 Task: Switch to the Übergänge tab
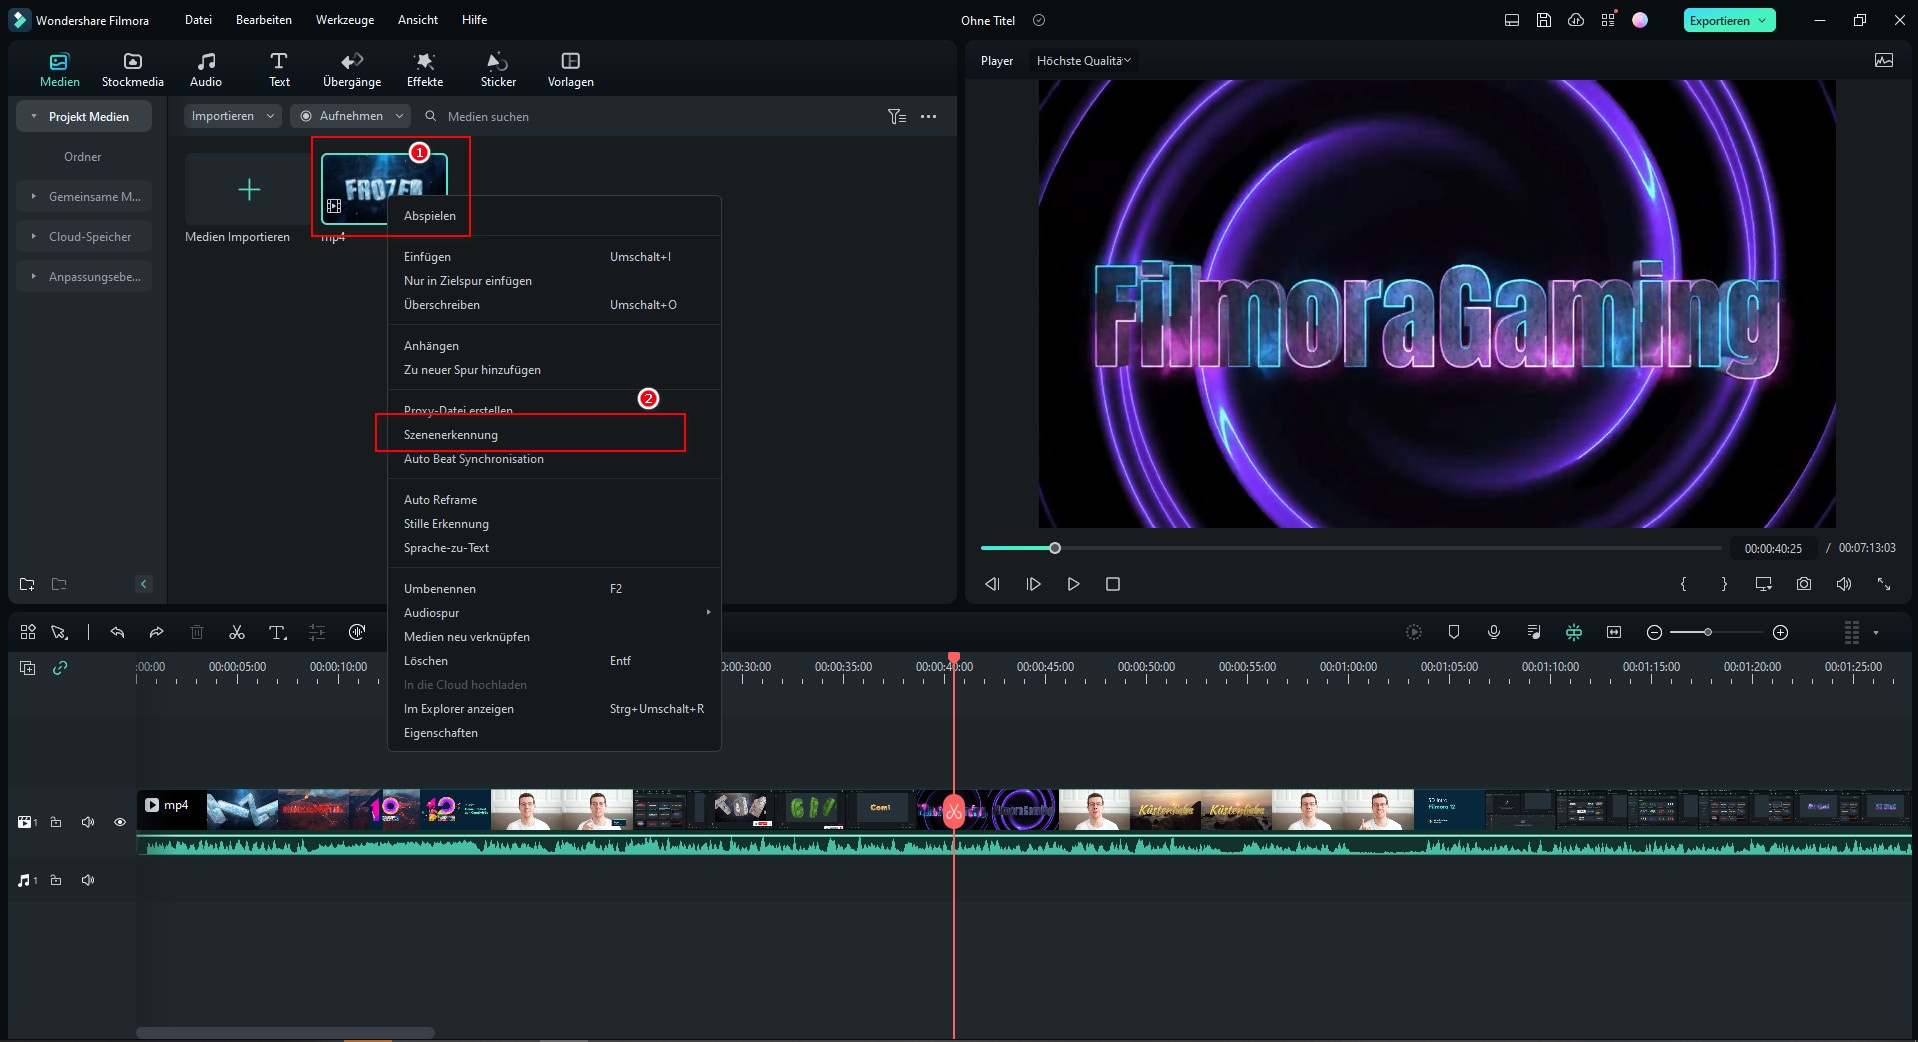click(352, 70)
